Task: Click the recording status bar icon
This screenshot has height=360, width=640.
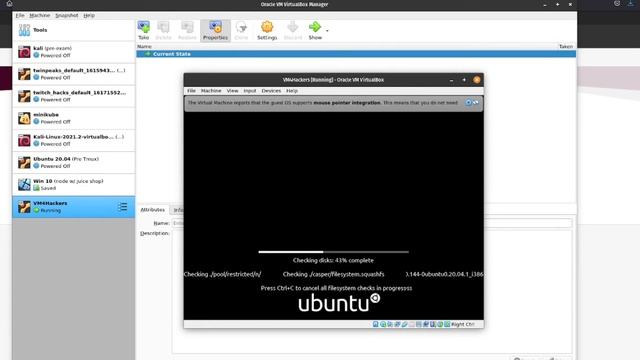Action: tap(426, 324)
